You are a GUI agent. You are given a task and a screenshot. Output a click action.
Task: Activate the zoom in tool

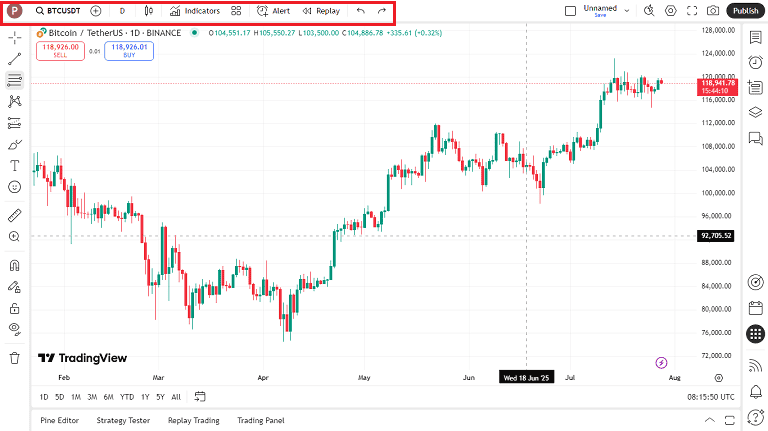(x=15, y=237)
